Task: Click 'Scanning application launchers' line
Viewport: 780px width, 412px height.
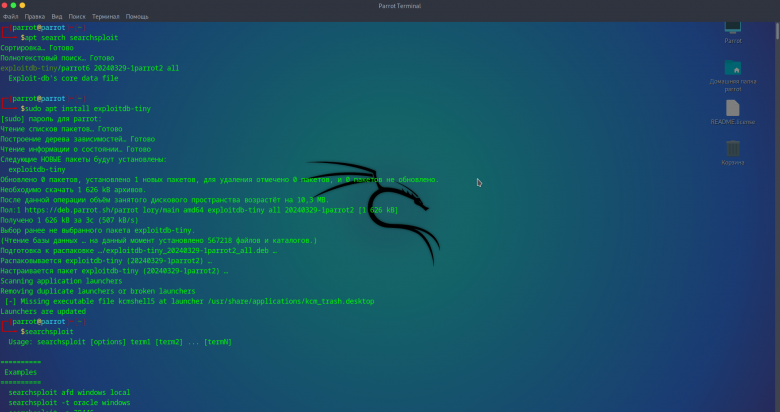Action: tap(61, 281)
